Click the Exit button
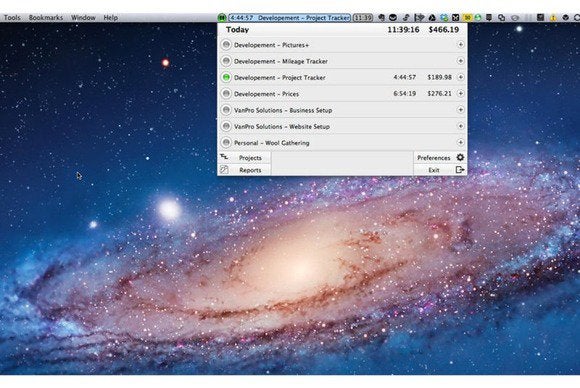This screenshot has width=580, height=388. 440,170
